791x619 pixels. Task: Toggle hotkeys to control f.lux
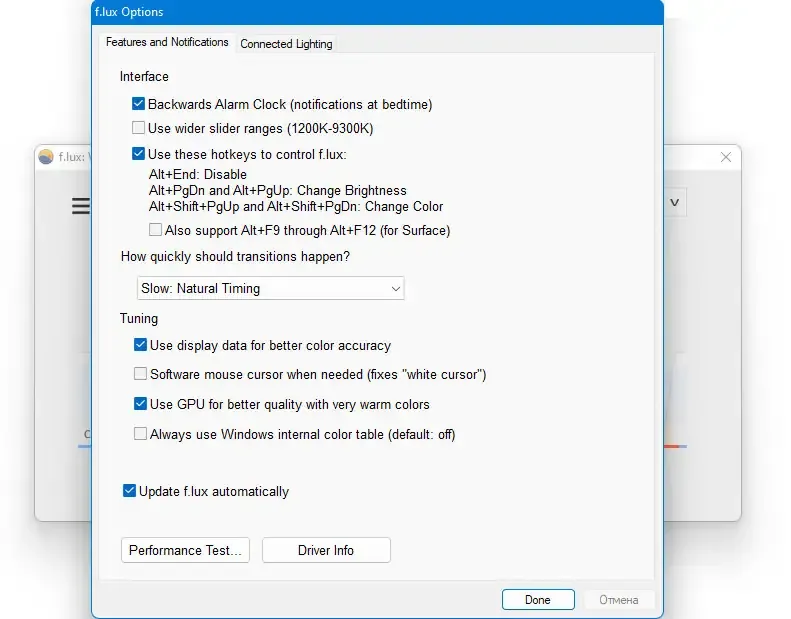click(138, 153)
